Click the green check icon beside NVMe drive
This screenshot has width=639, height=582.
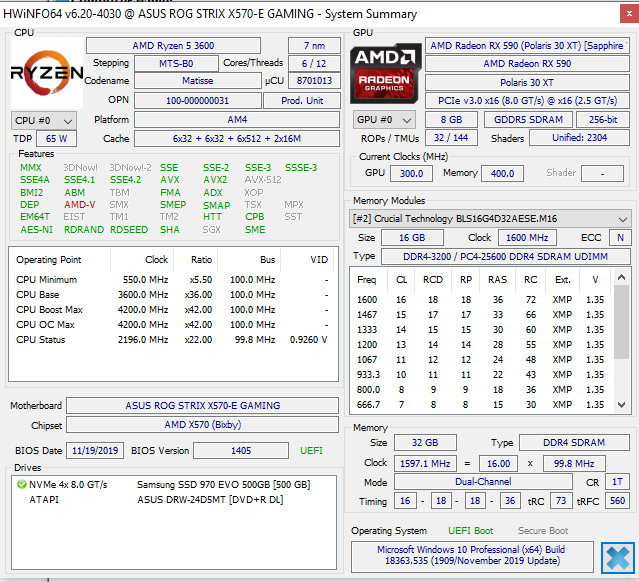[x=22, y=484]
